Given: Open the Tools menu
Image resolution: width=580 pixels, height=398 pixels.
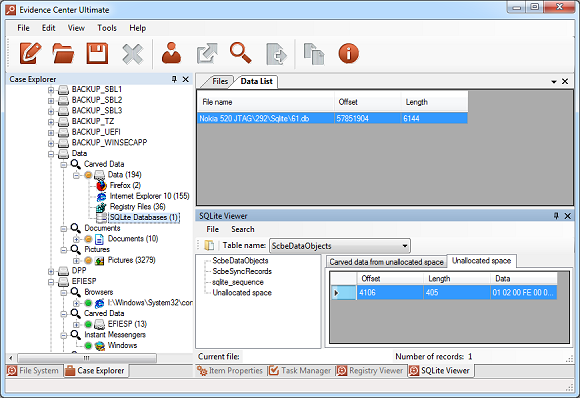Looking at the screenshot, I should pos(107,28).
